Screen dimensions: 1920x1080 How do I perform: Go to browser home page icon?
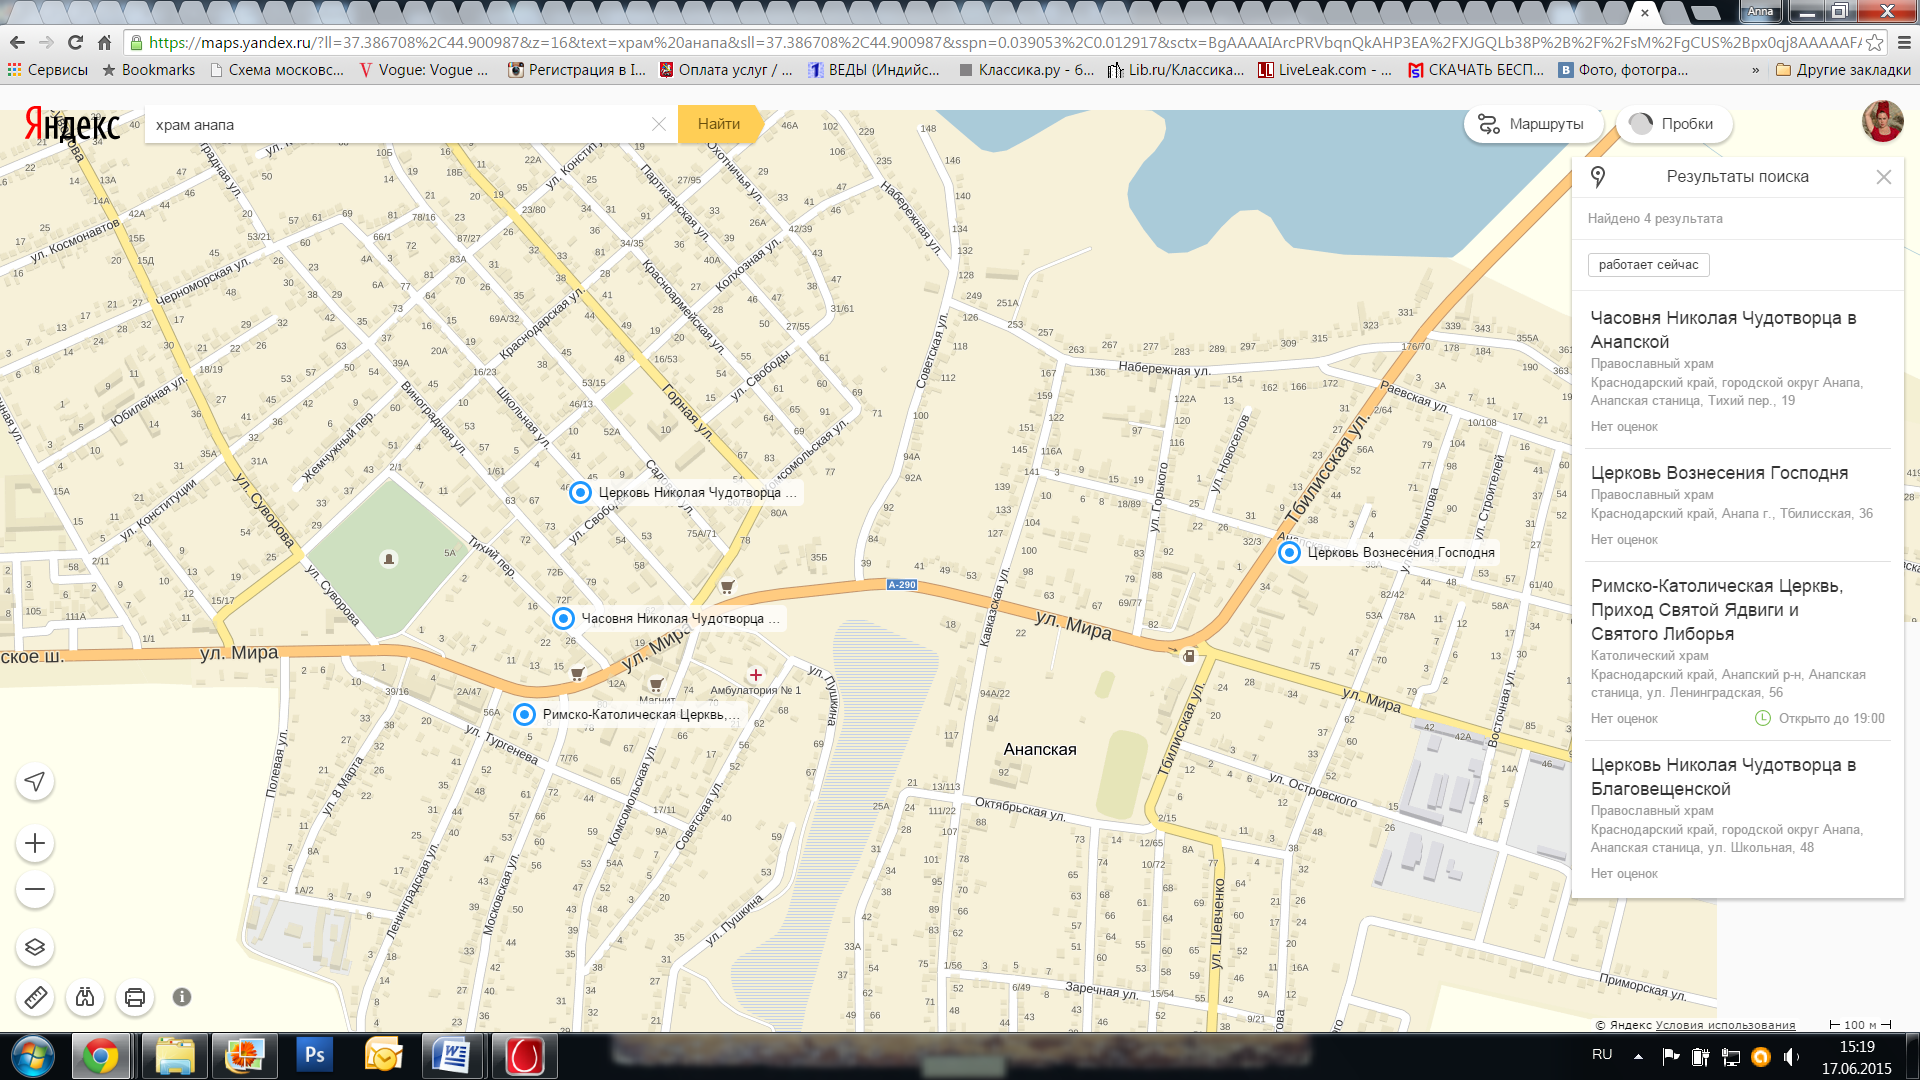coord(104,42)
